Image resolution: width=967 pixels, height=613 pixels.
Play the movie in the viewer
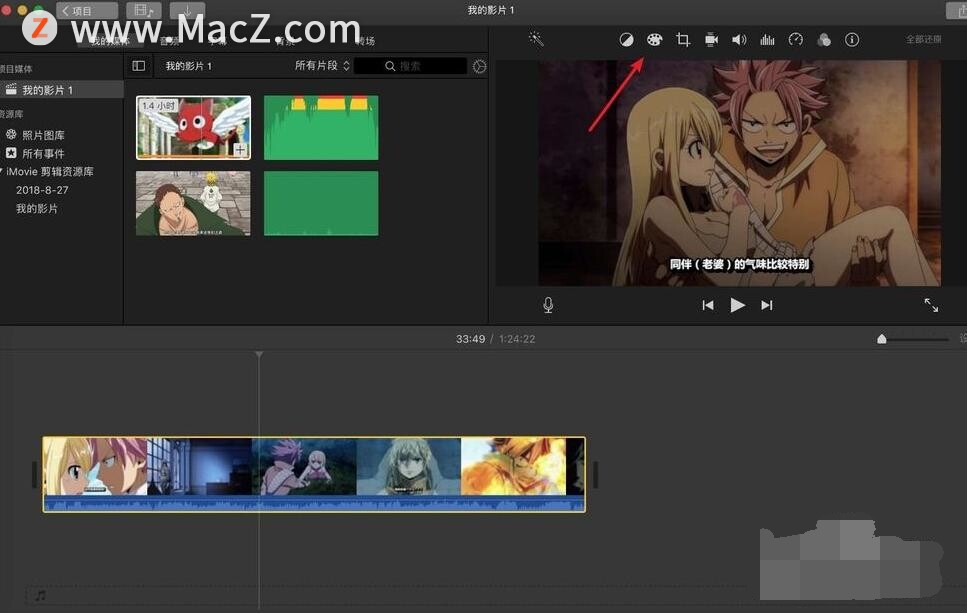click(738, 305)
